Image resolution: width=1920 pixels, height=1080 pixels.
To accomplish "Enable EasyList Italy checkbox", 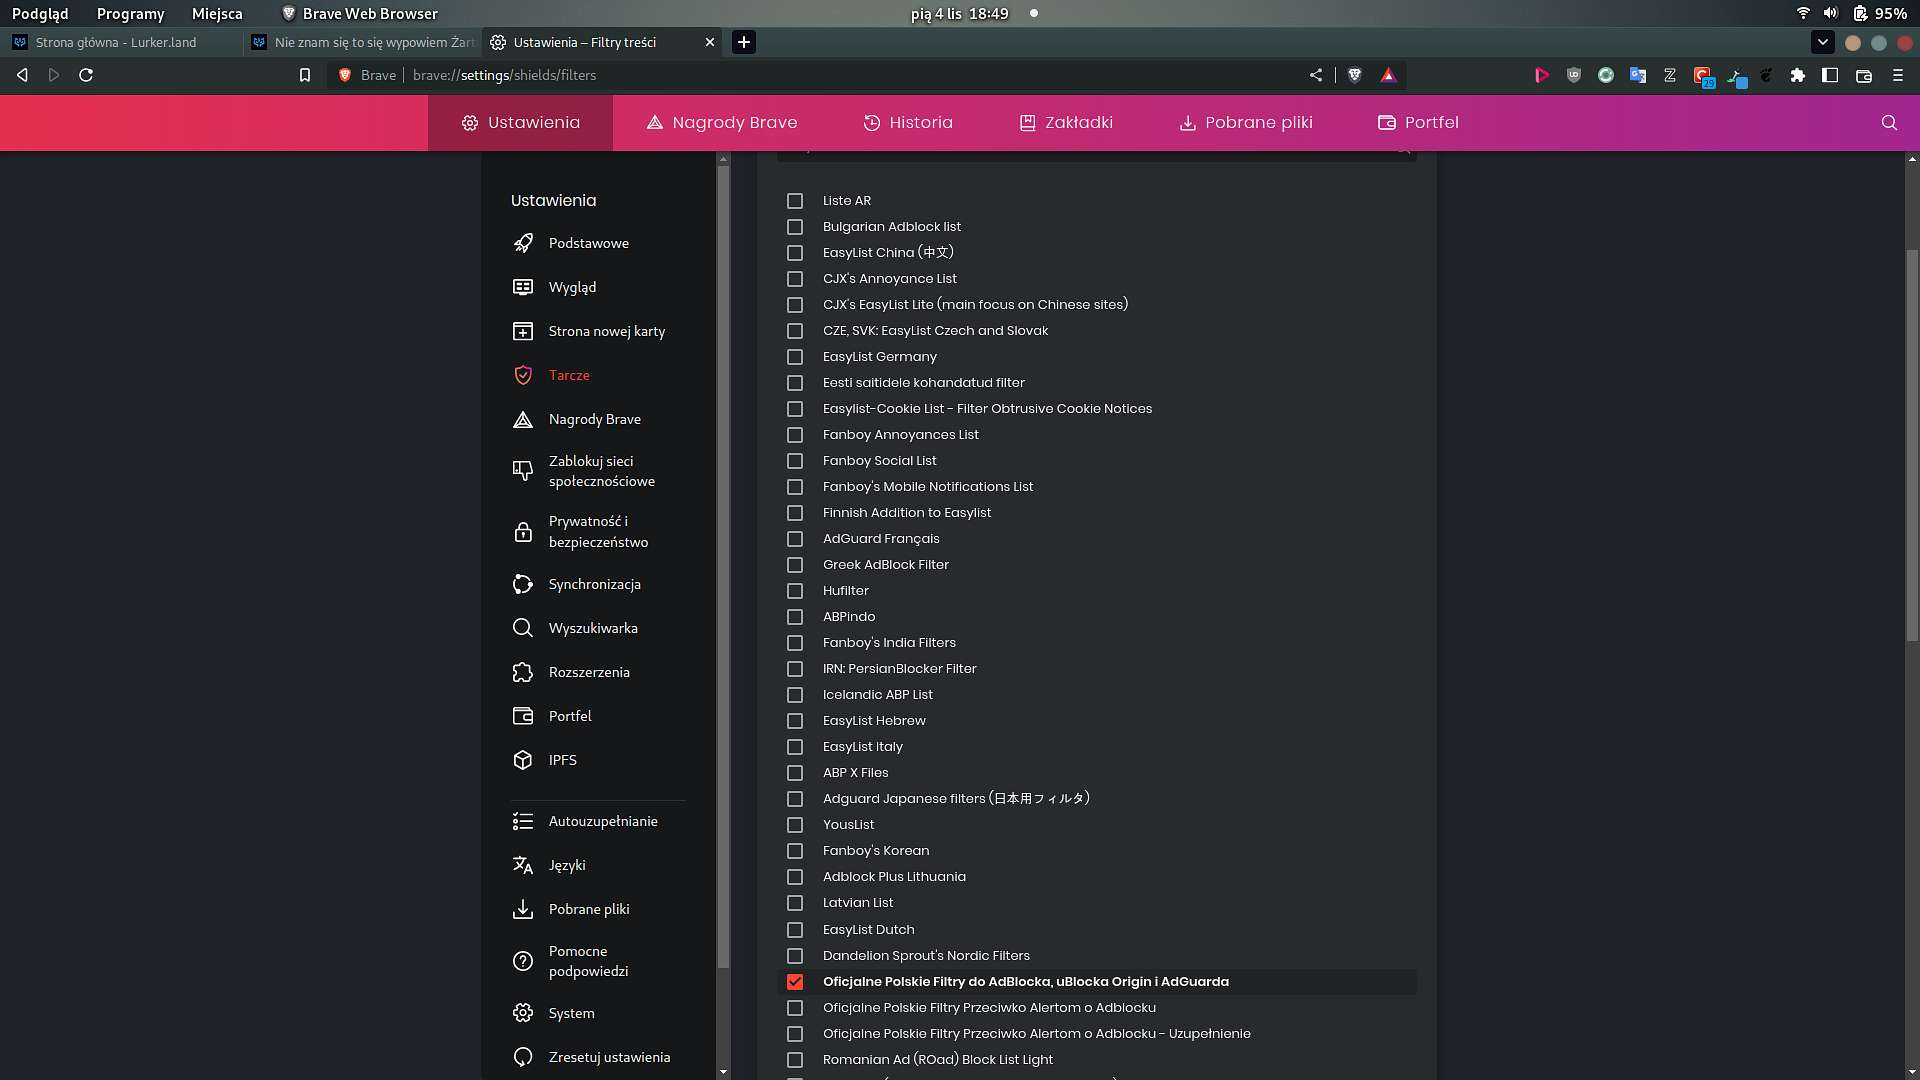I will [x=795, y=747].
